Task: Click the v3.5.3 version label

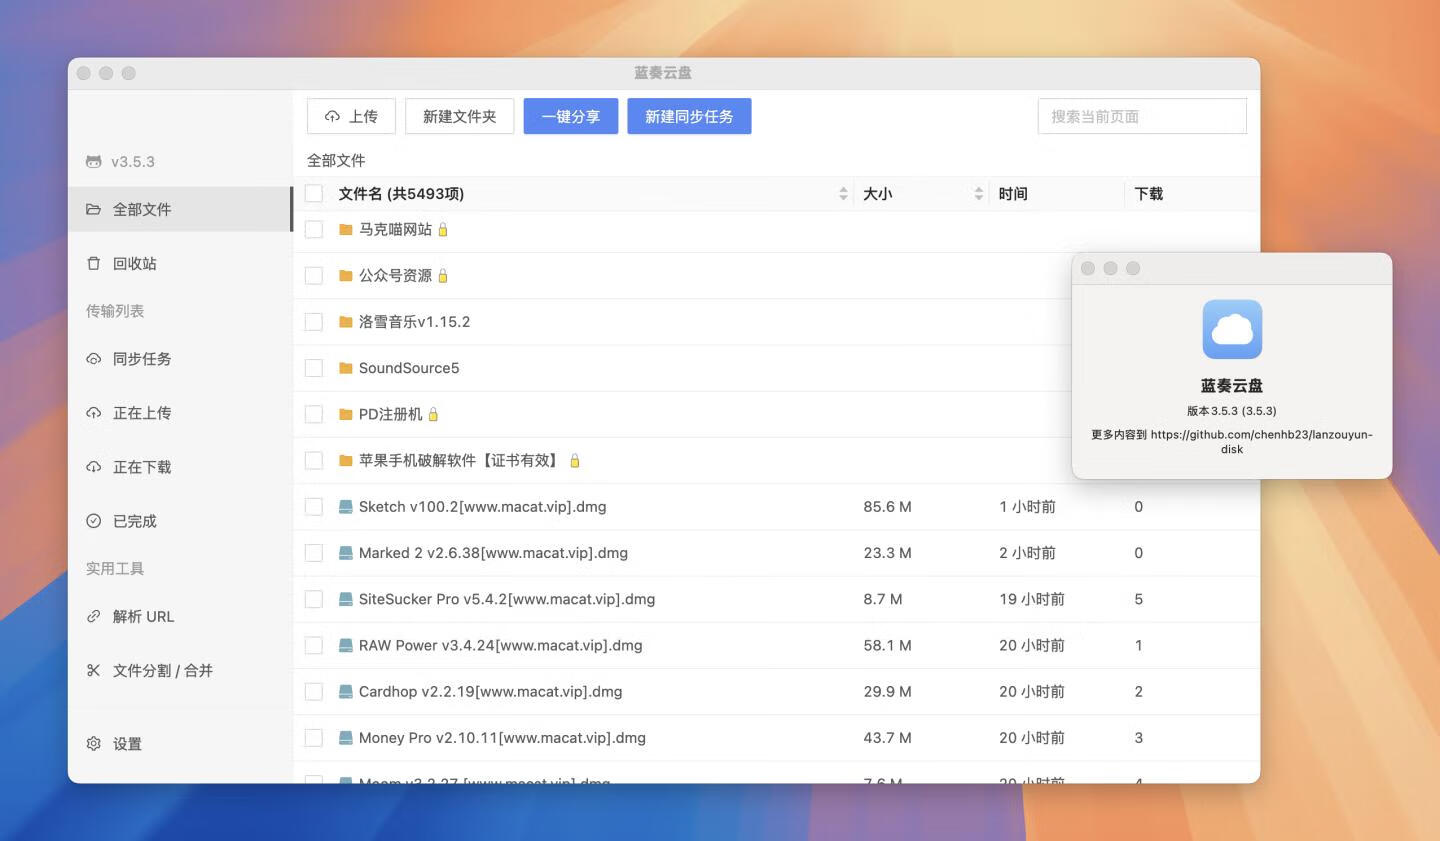Action: tap(133, 161)
